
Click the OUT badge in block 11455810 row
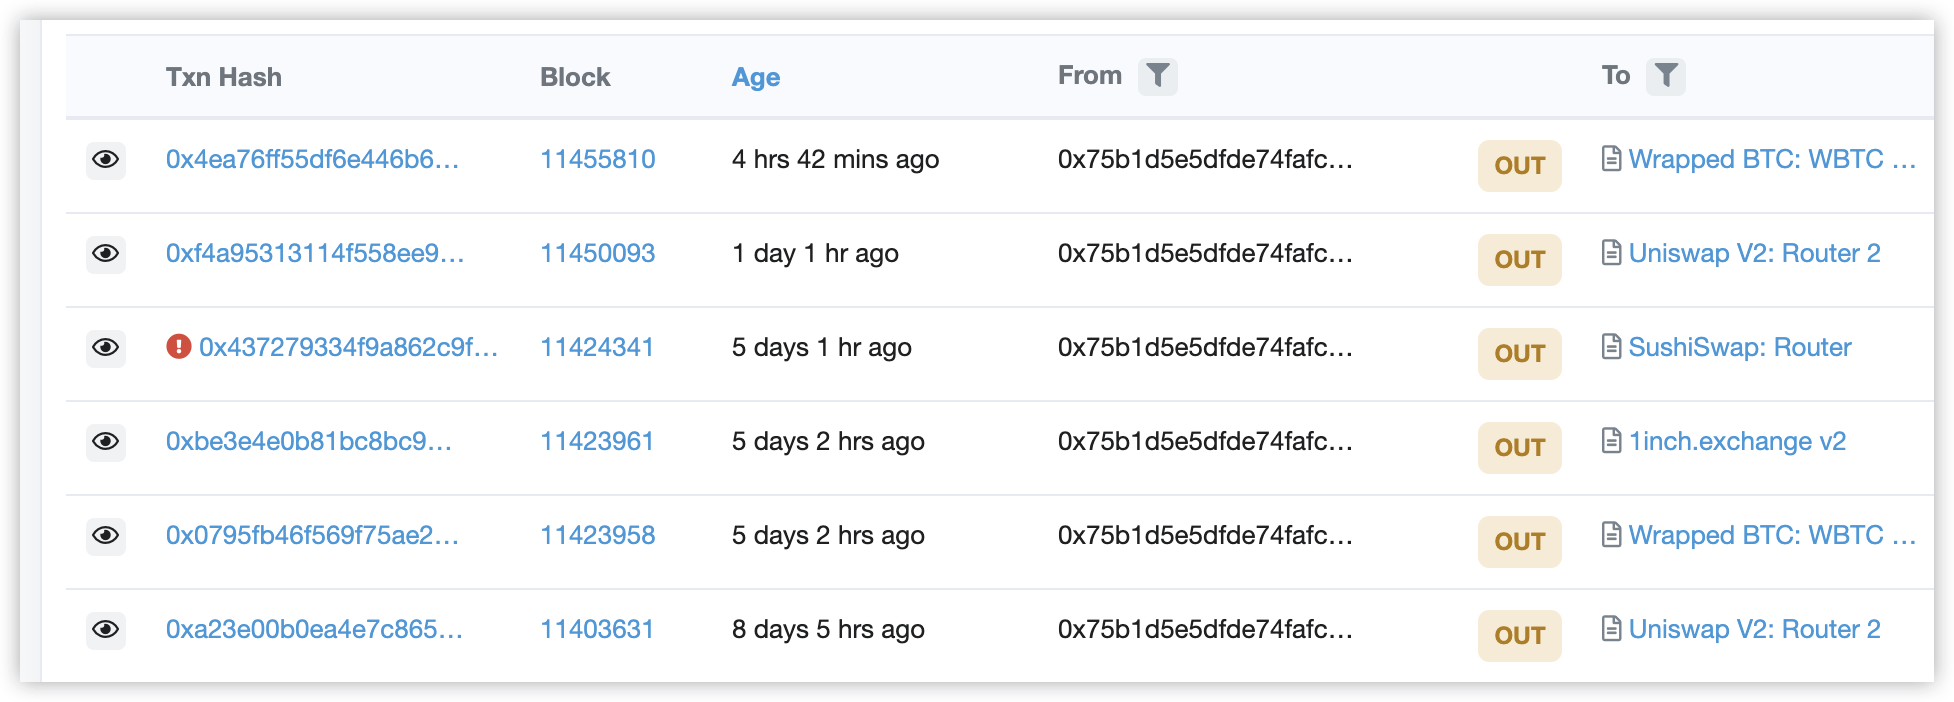[x=1519, y=166]
